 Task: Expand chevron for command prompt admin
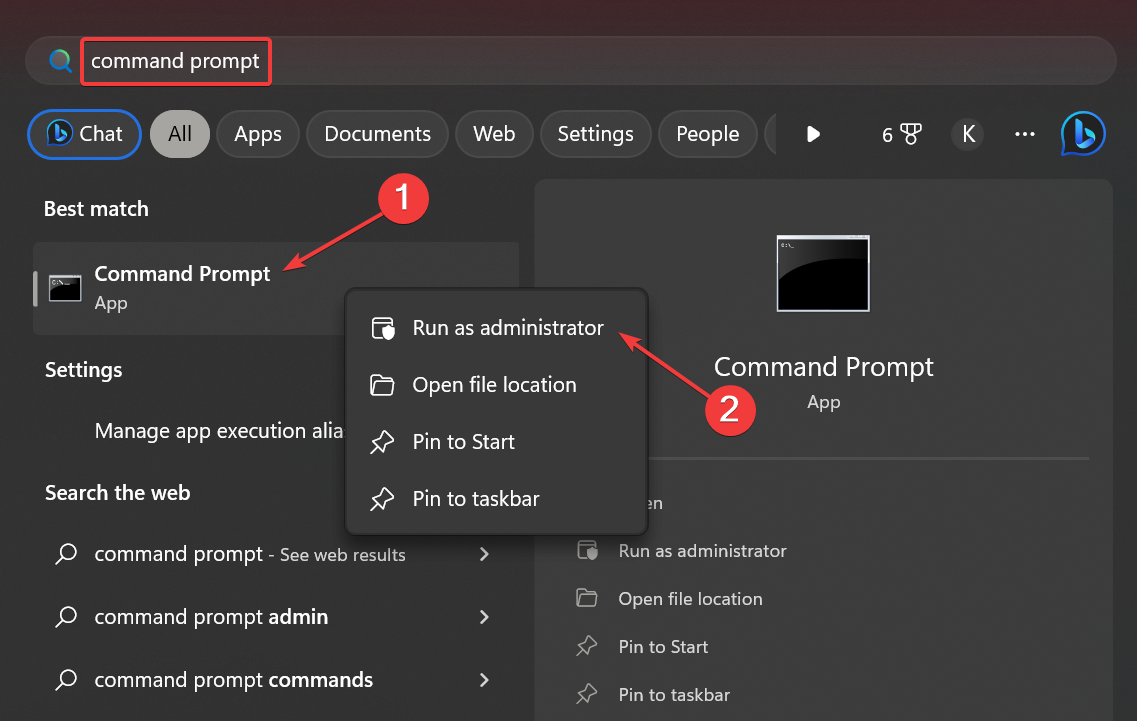(x=484, y=617)
